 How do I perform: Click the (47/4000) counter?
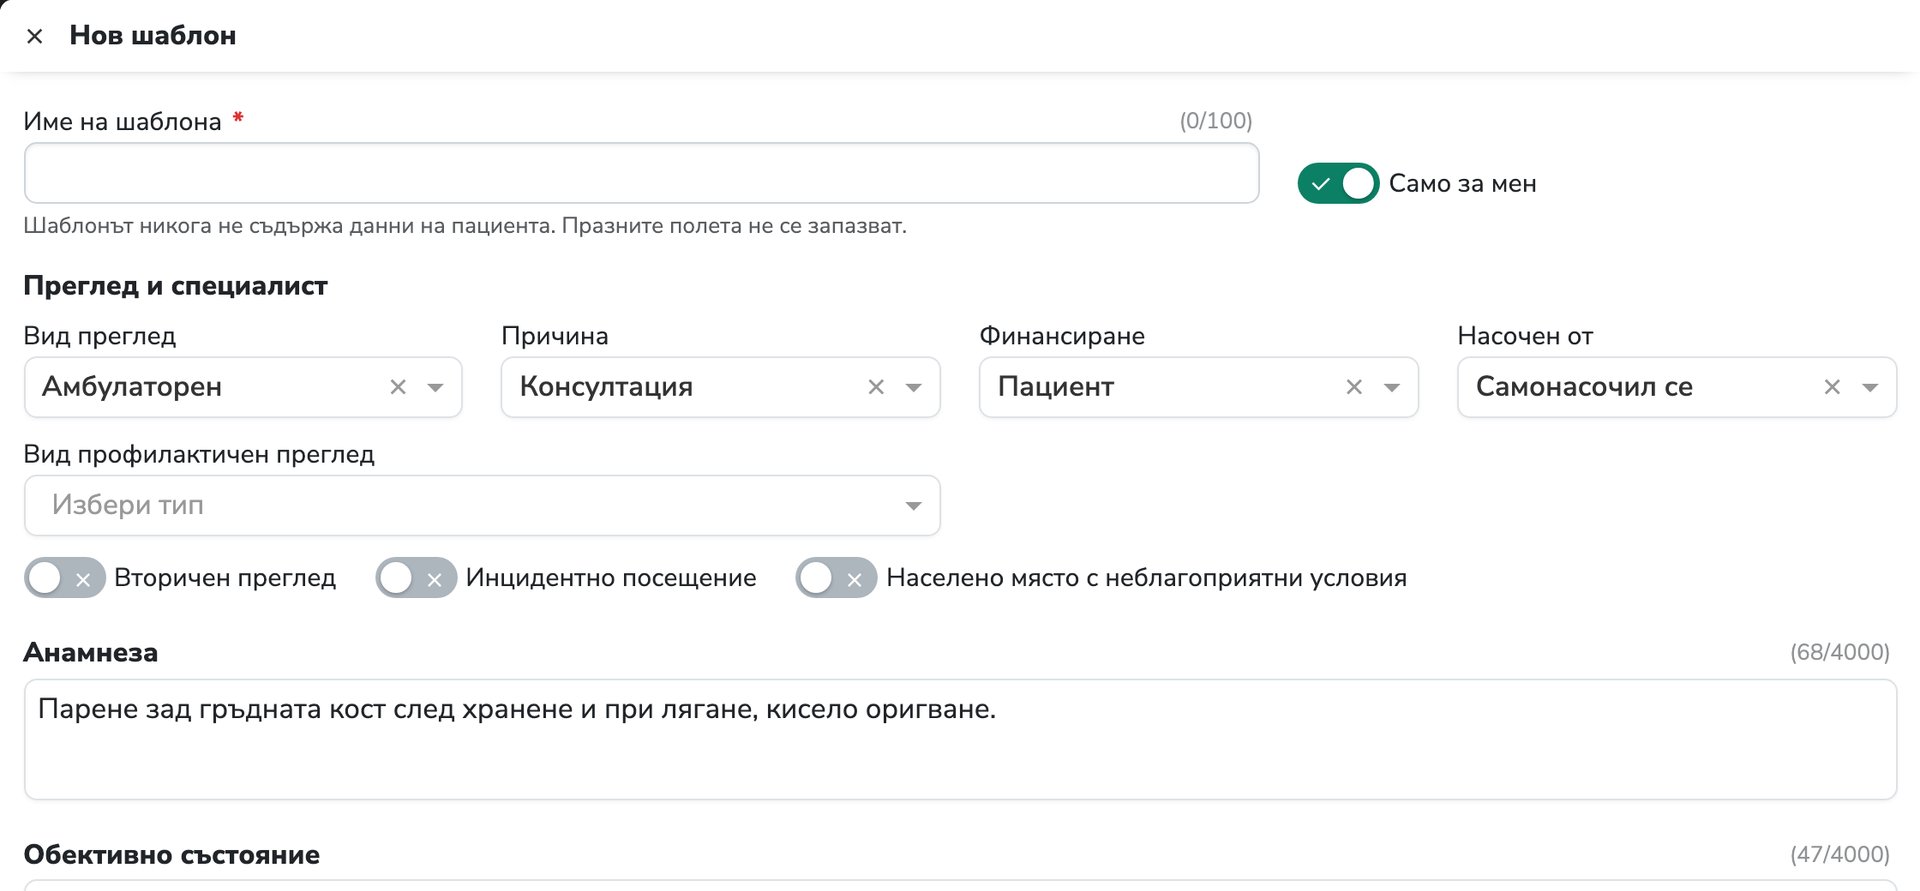click(x=1840, y=855)
